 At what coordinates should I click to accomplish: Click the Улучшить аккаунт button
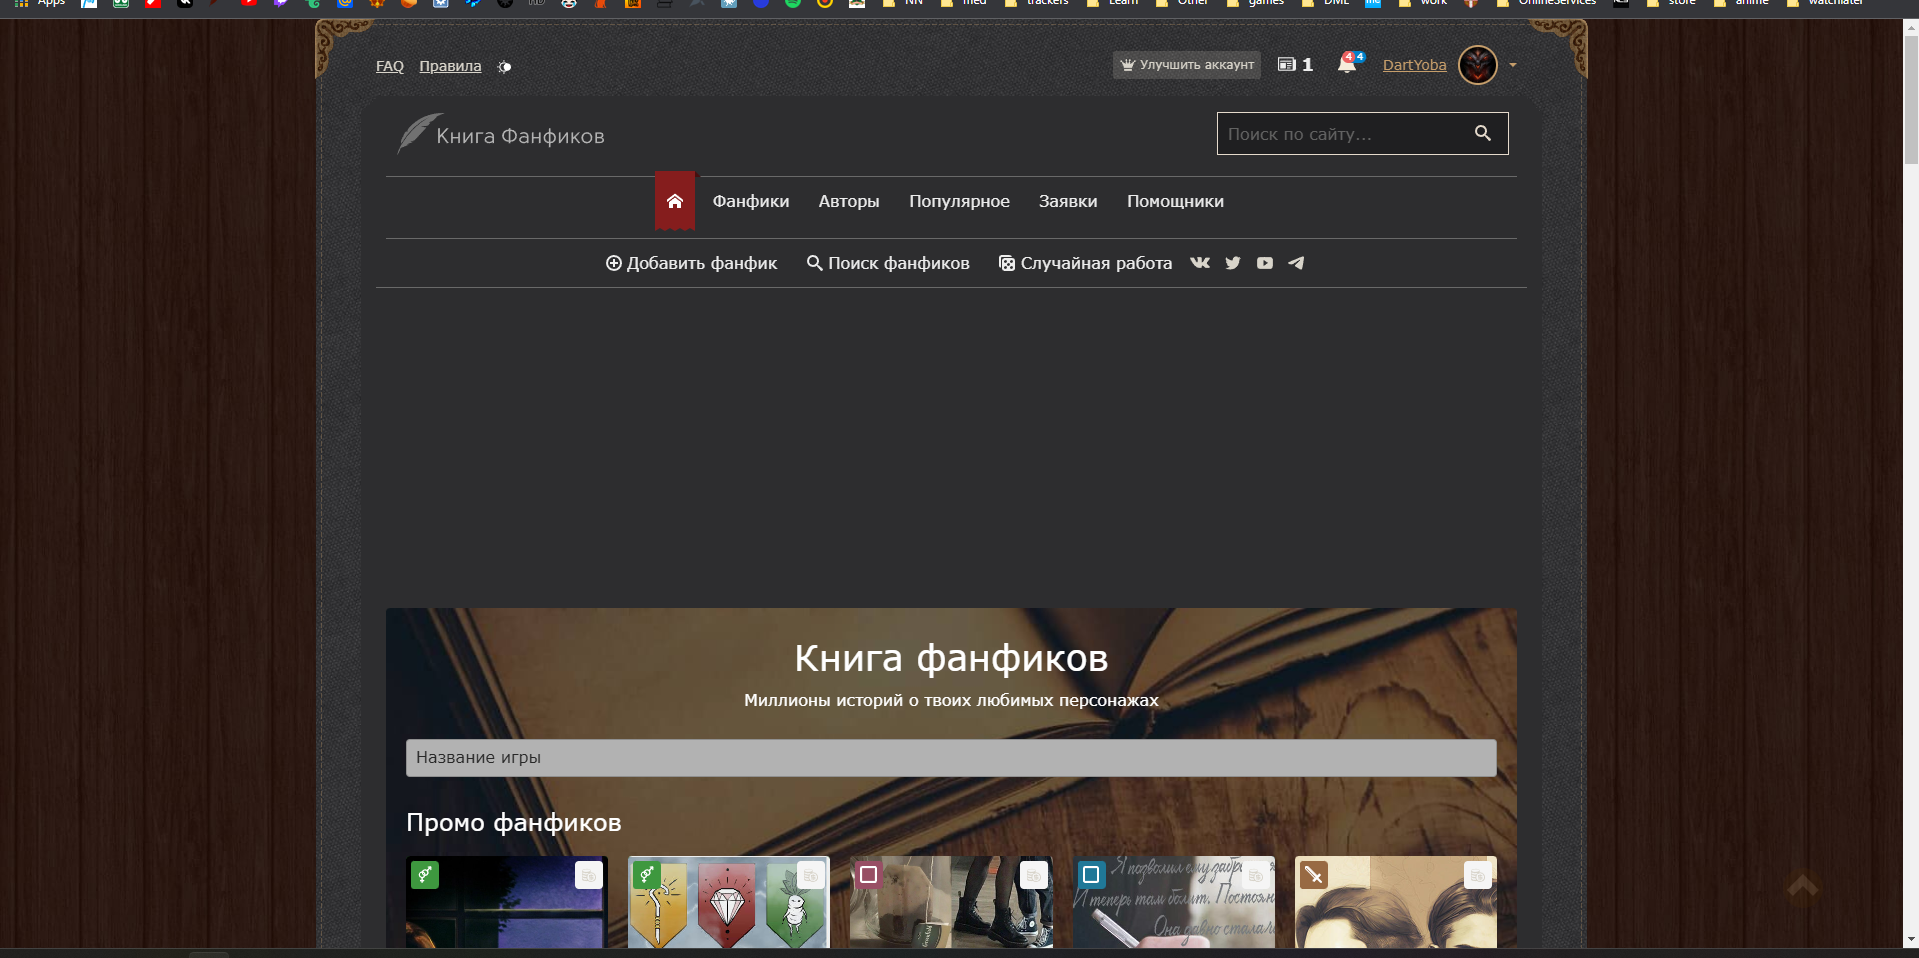1186,64
